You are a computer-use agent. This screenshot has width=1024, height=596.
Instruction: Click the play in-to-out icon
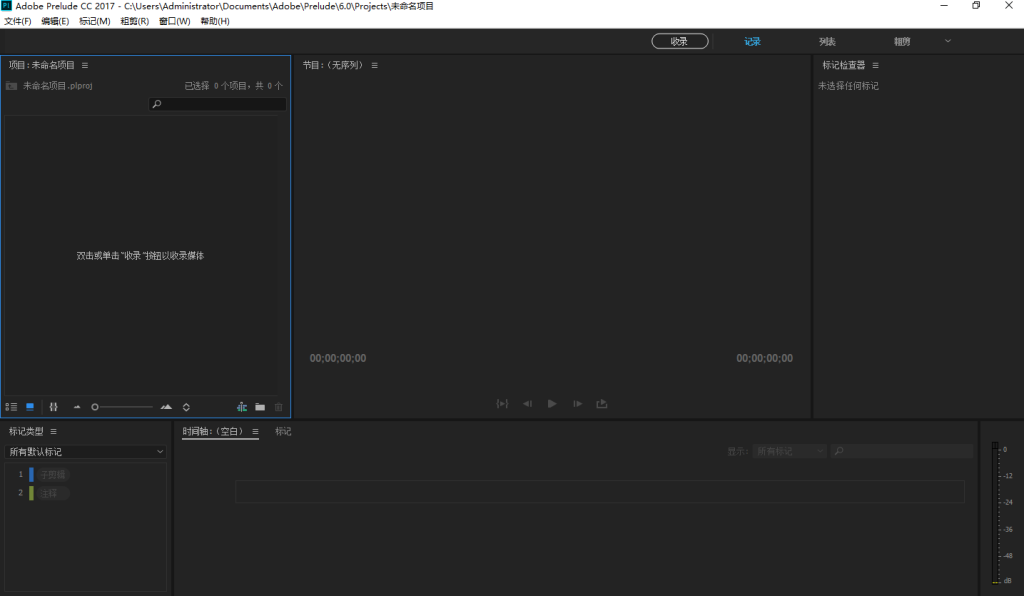click(x=502, y=404)
